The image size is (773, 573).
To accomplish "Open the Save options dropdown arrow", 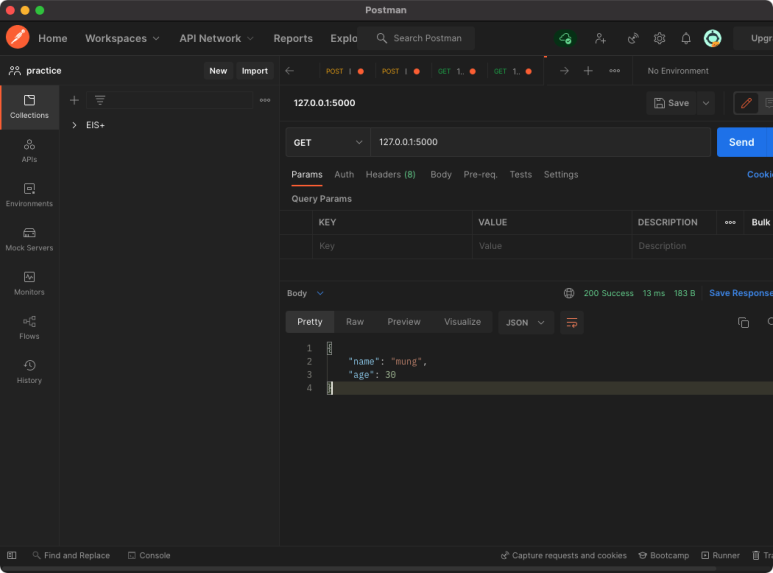I will click(706, 103).
